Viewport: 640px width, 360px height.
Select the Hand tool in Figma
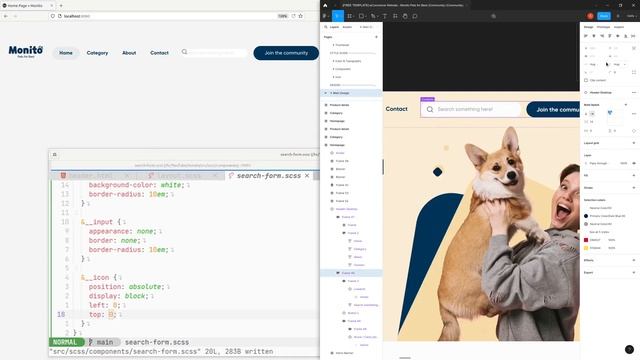[405, 16]
